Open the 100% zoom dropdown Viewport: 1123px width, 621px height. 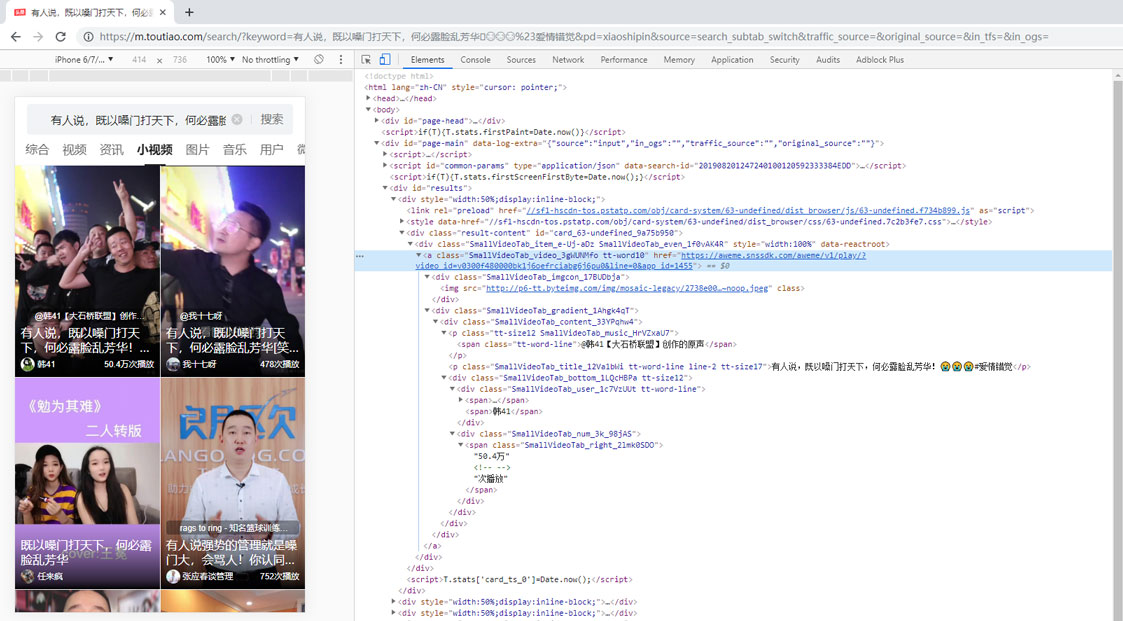coord(219,60)
